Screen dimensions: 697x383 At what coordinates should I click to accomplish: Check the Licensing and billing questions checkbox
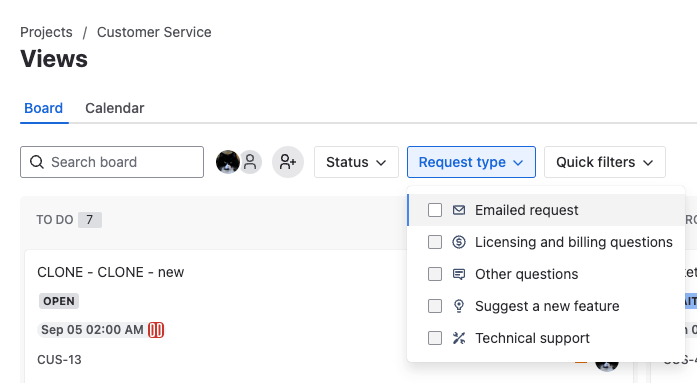(x=435, y=242)
